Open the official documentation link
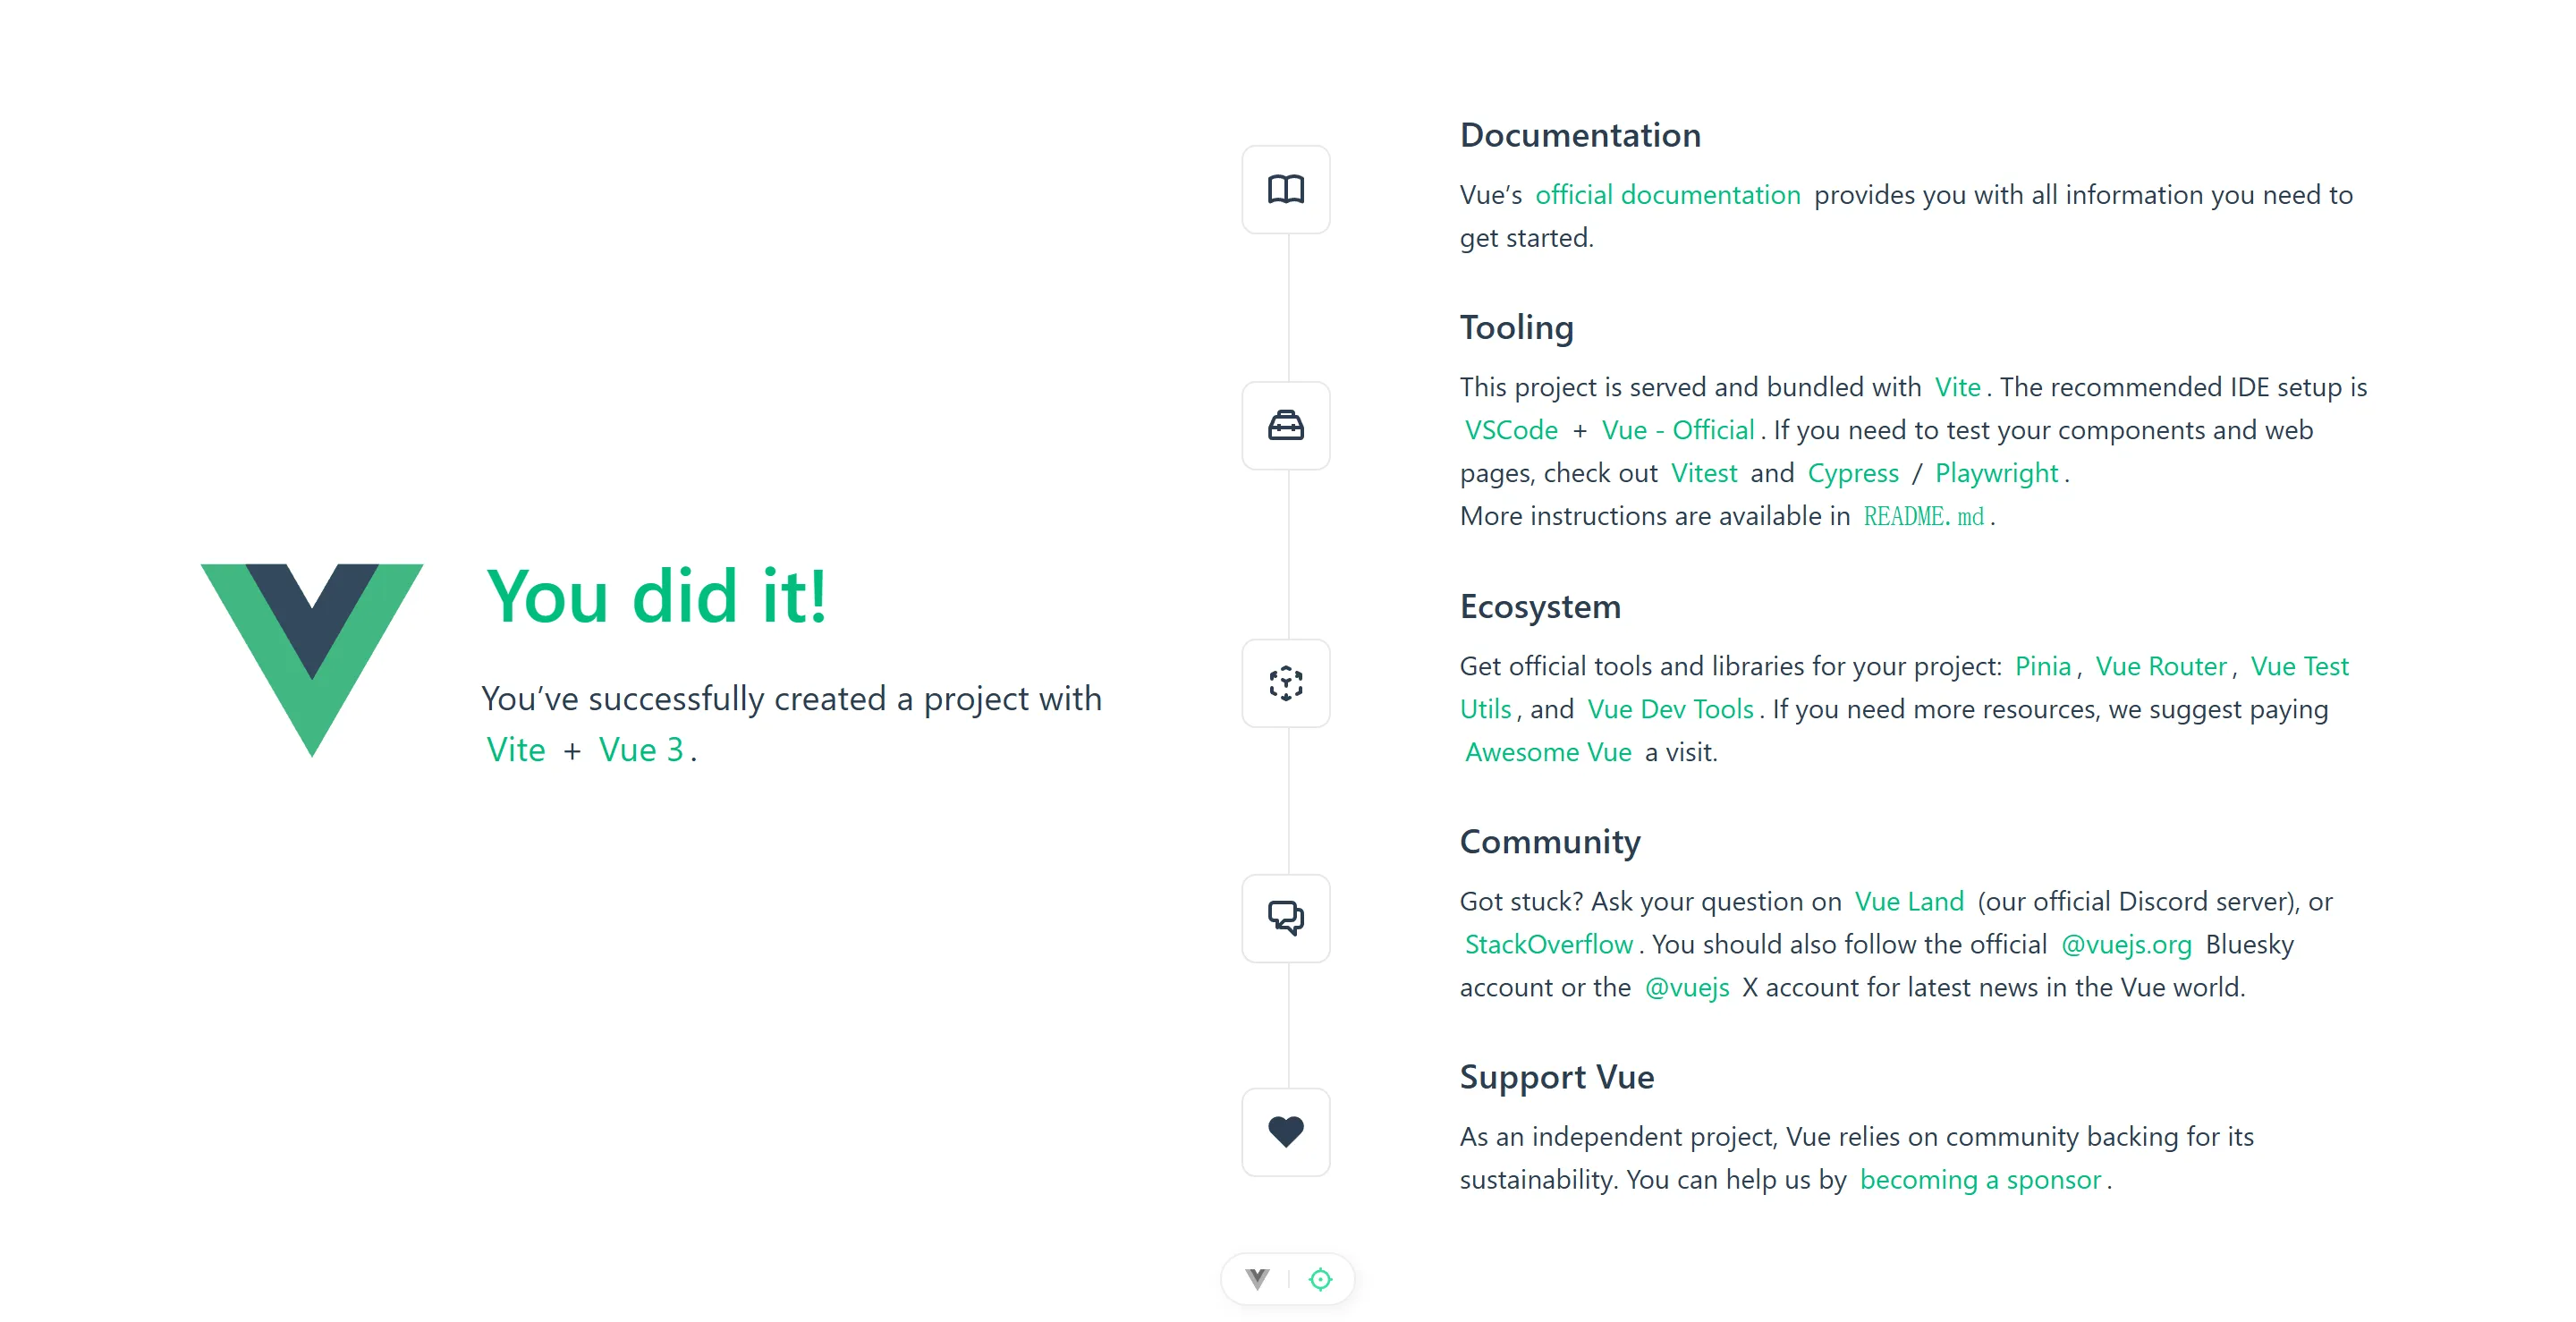This screenshot has width=2576, height=1322. click(1667, 195)
